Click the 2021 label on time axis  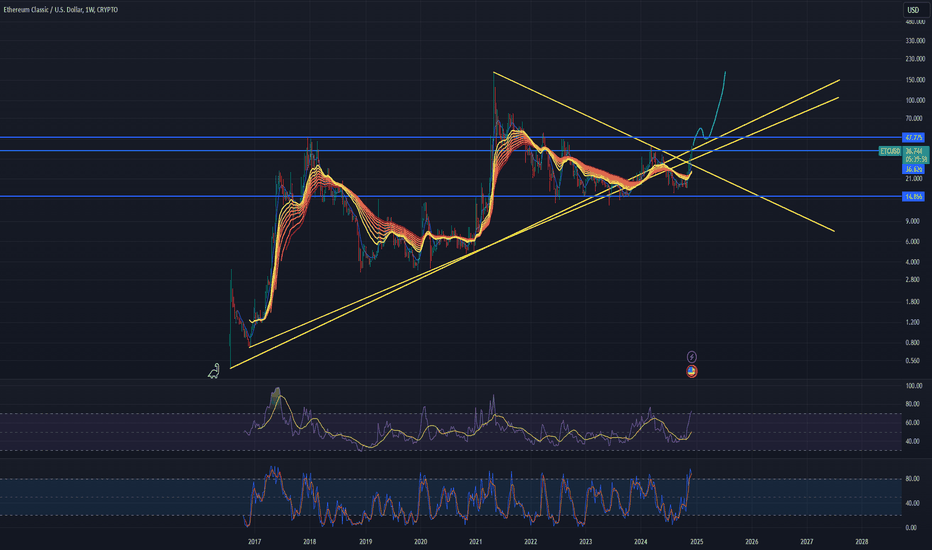[x=476, y=542]
